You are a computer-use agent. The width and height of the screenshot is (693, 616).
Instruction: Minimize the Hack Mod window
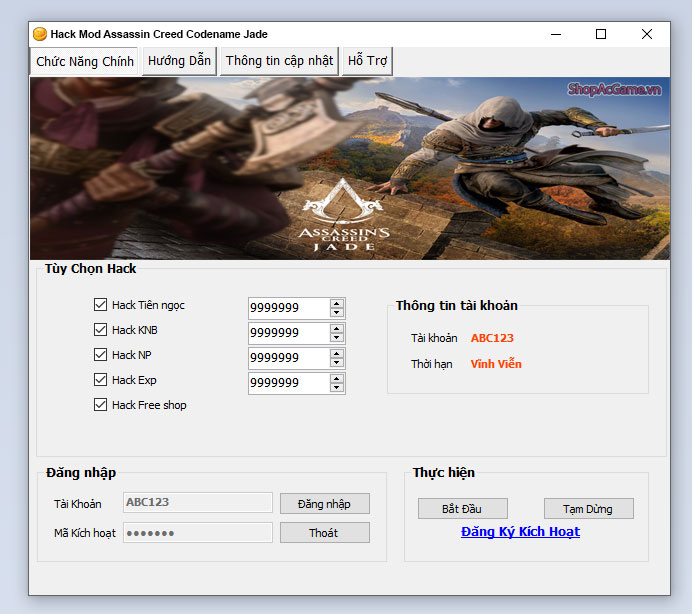pos(556,34)
